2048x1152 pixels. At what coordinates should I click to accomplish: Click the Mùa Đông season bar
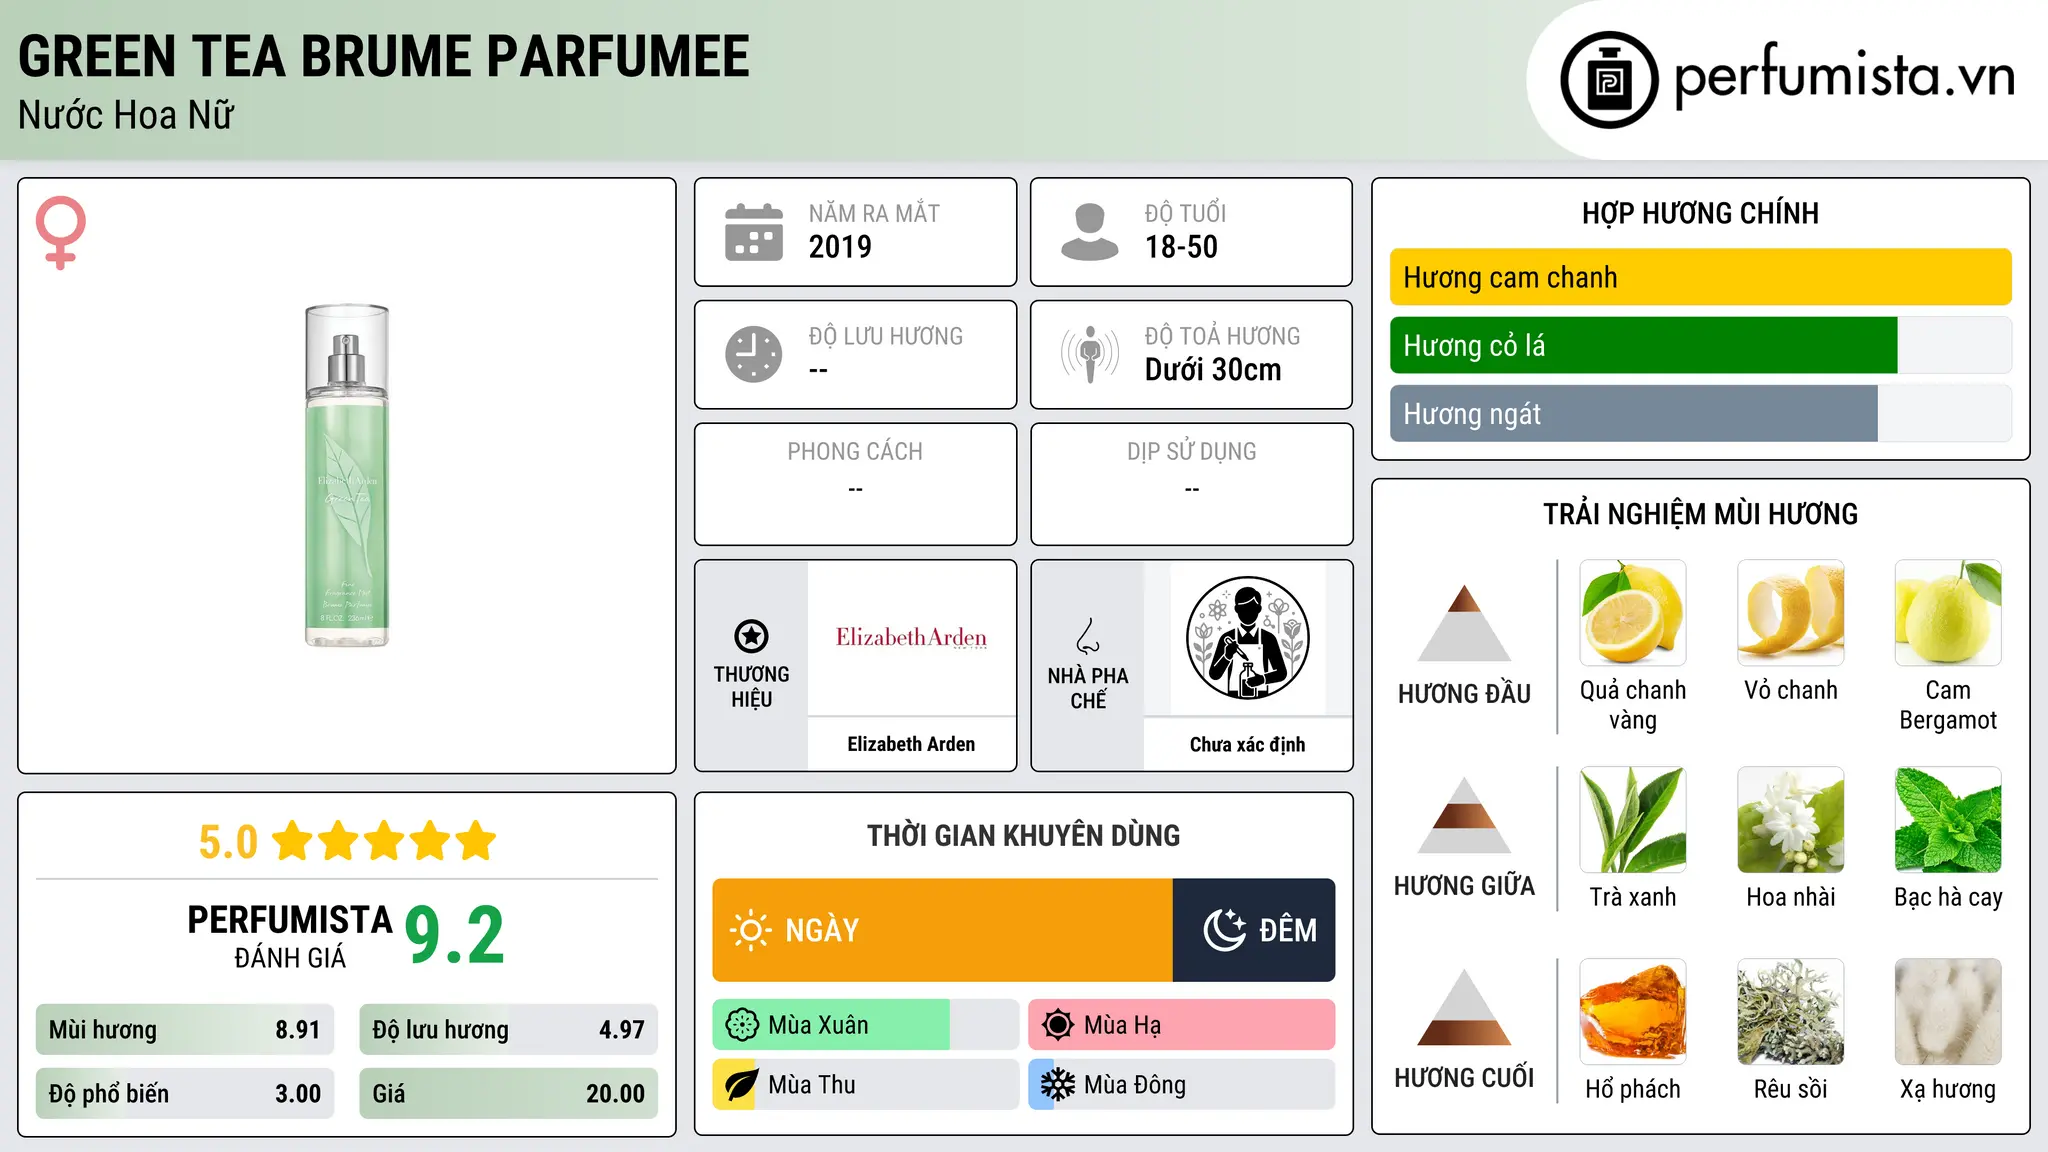click(1182, 1085)
